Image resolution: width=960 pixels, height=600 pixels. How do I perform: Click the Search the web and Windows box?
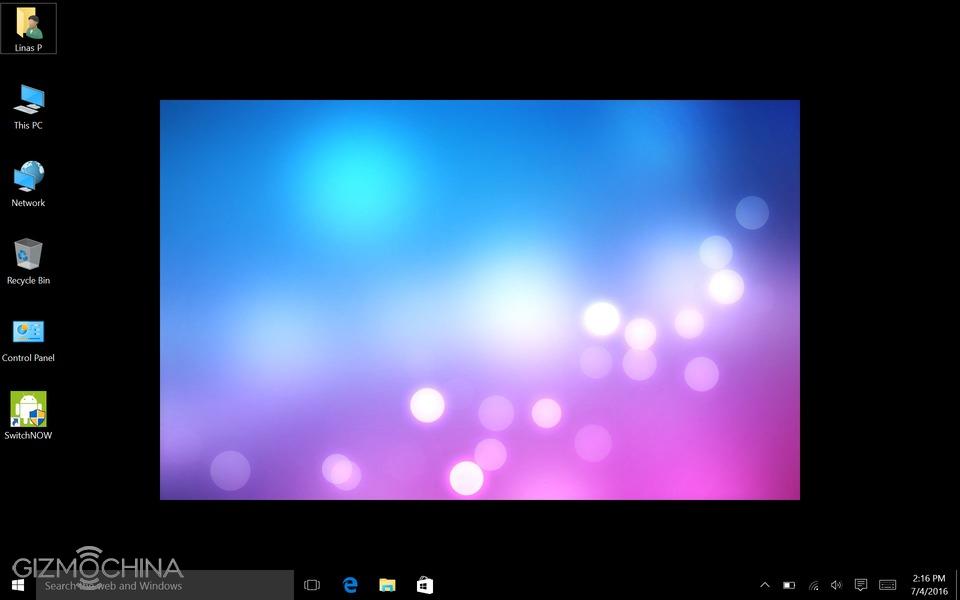(x=165, y=585)
